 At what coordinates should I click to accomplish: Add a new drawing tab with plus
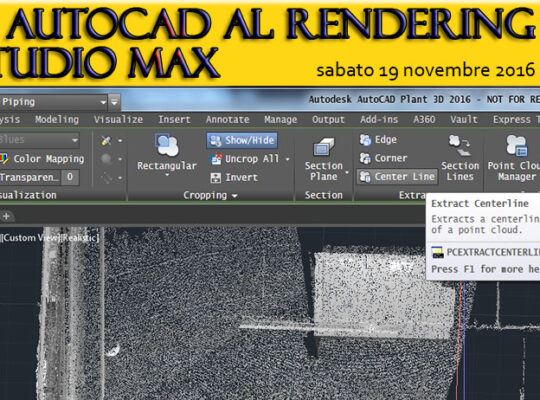point(6,216)
